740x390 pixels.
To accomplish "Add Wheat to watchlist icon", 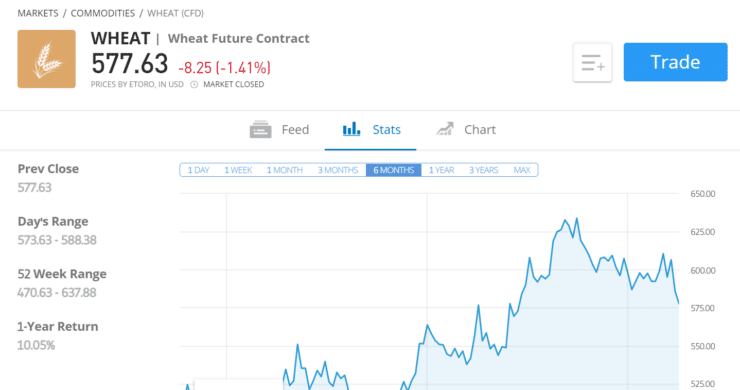I will 592,62.
